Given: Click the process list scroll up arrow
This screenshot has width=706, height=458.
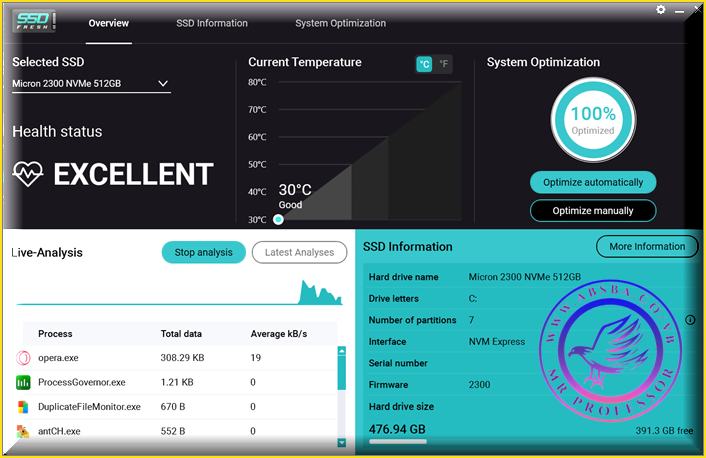Looking at the screenshot, I should tap(342, 350).
